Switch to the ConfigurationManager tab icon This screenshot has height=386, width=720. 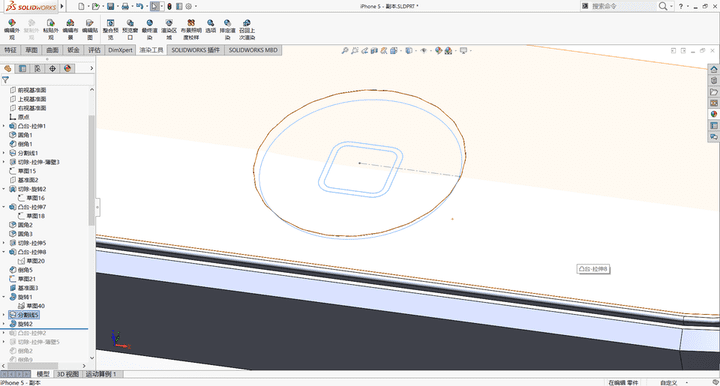point(38,68)
